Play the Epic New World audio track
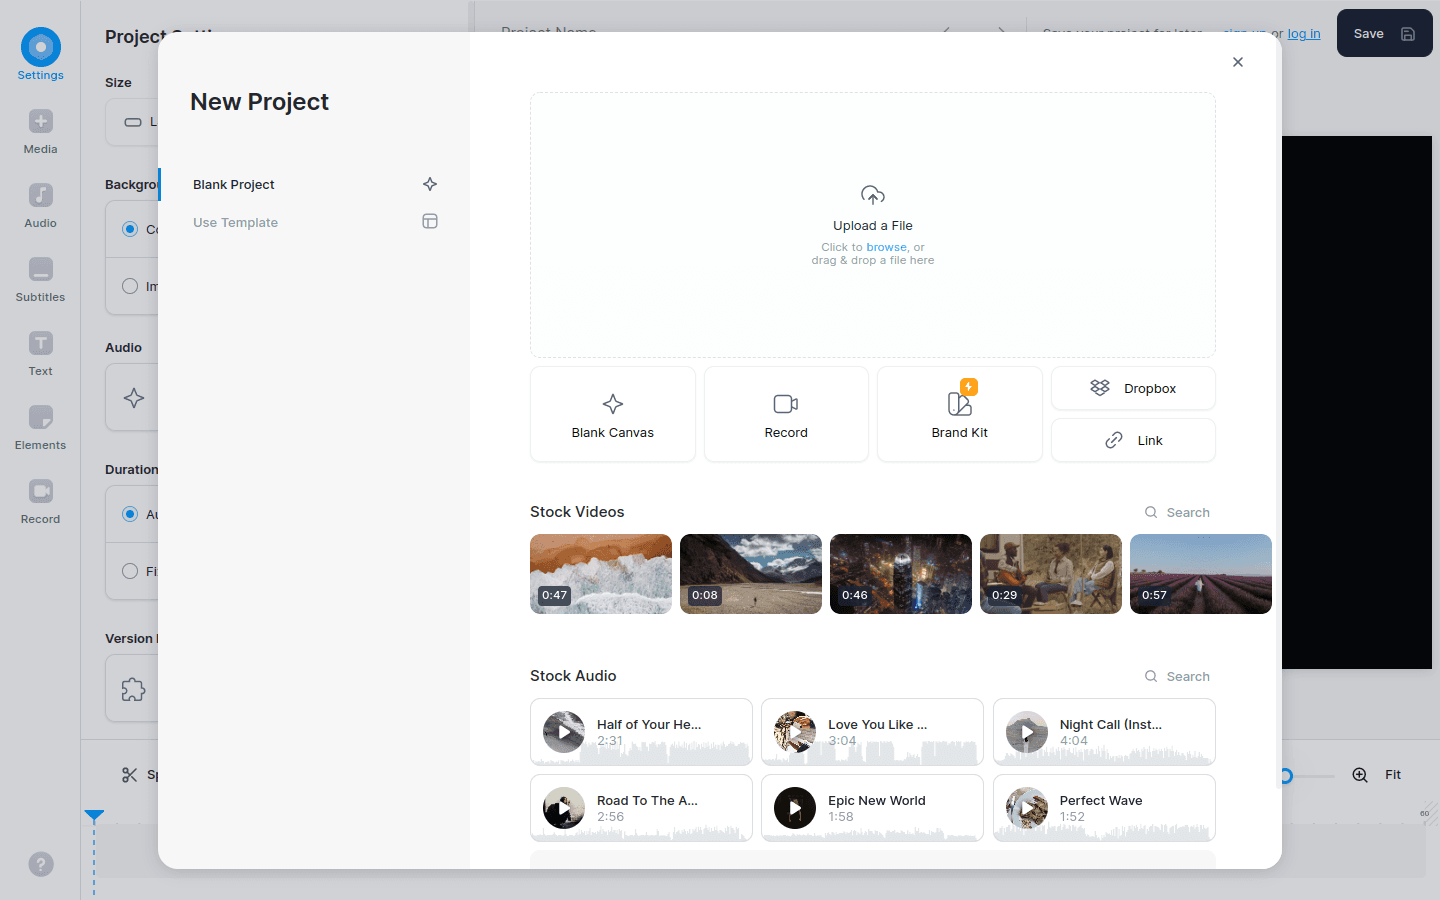Screen dimensions: 1440x900 click(x=794, y=808)
